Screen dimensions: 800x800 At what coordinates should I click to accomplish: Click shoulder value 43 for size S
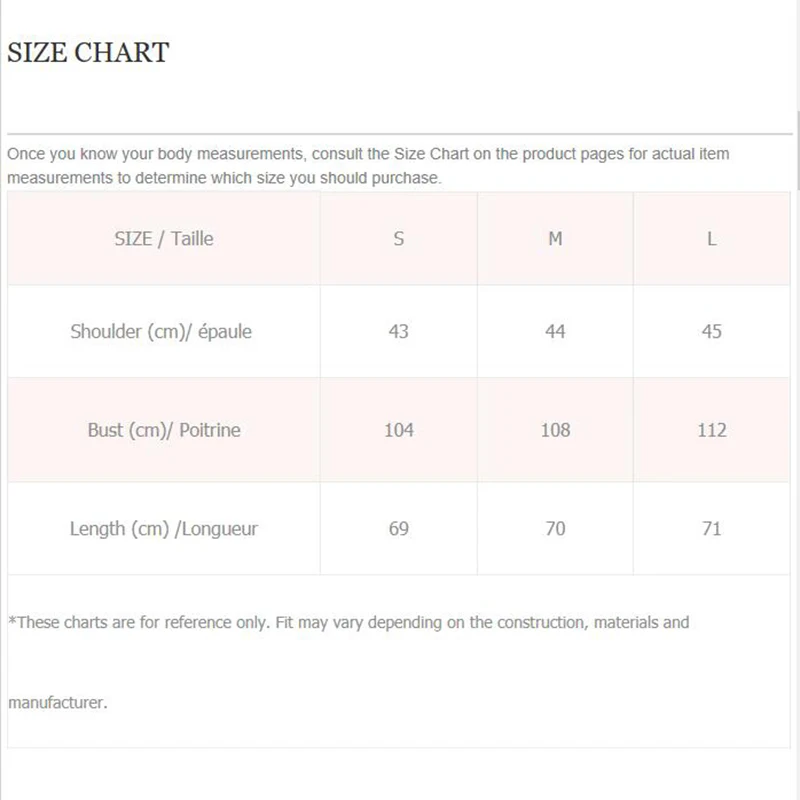[399, 331]
